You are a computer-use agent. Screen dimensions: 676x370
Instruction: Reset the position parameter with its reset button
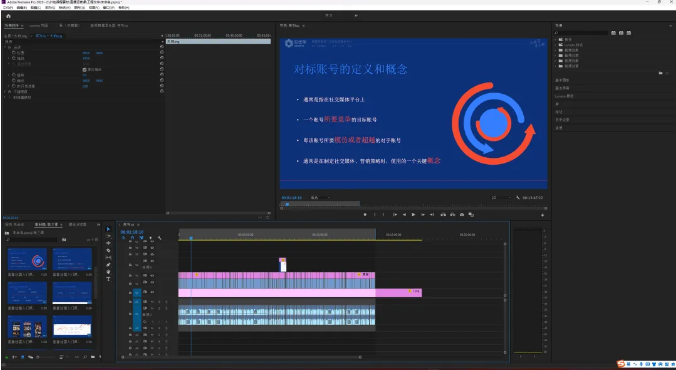pos(162,53)
